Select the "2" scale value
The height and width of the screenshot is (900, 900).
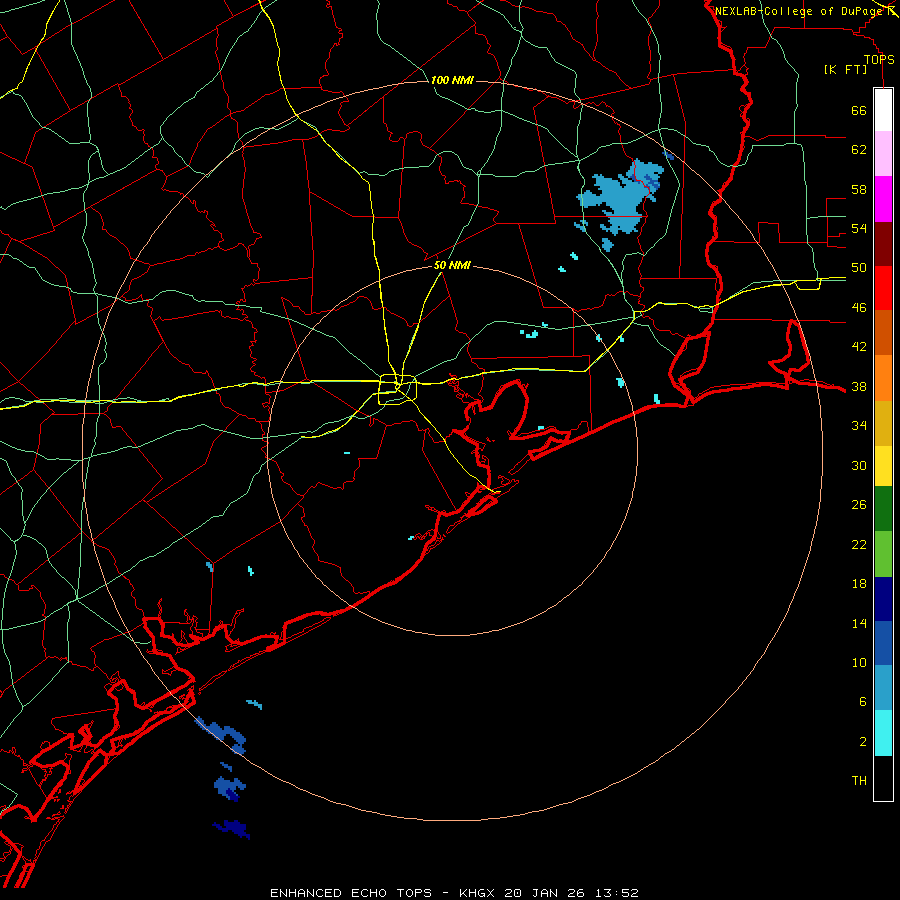tap(862, 742)
